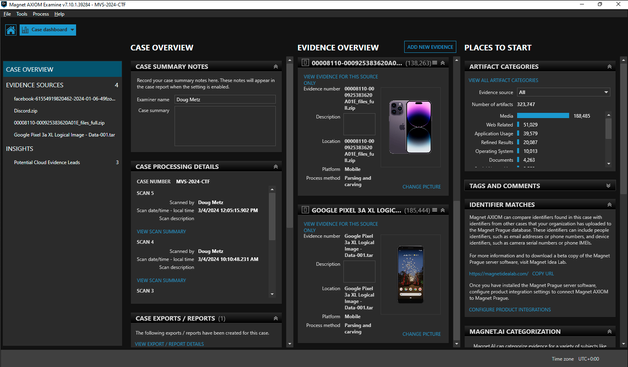Expand the Tags and Comments section
This screenshot has height=367, width=628.
tap(608, 186)
